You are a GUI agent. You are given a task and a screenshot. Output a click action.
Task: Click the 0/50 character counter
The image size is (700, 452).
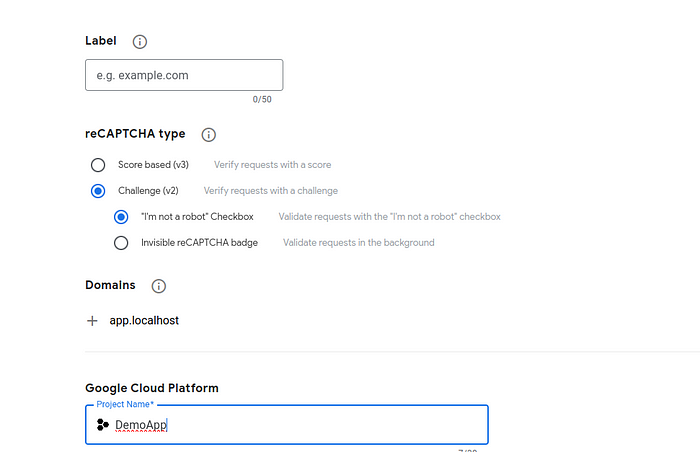262,99
